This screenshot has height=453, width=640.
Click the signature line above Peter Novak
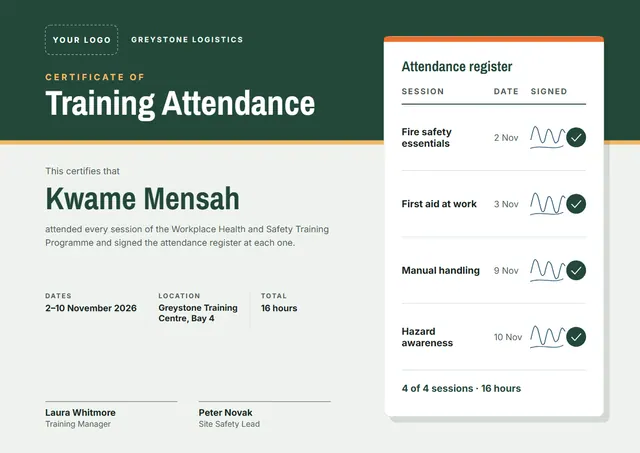265,402
